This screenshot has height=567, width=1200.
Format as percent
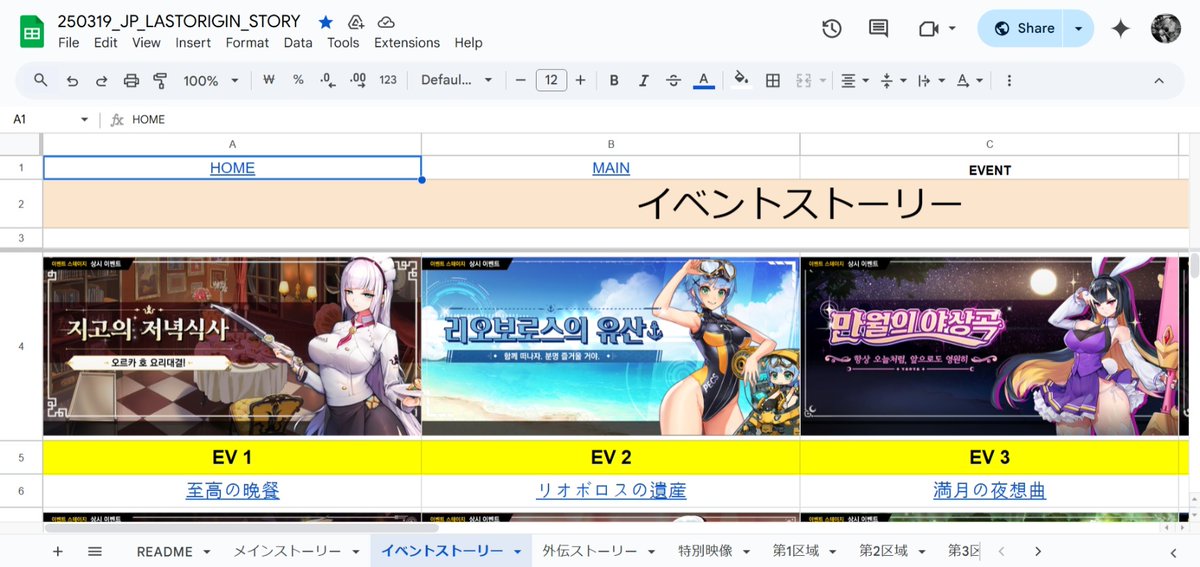pos(298,80)
